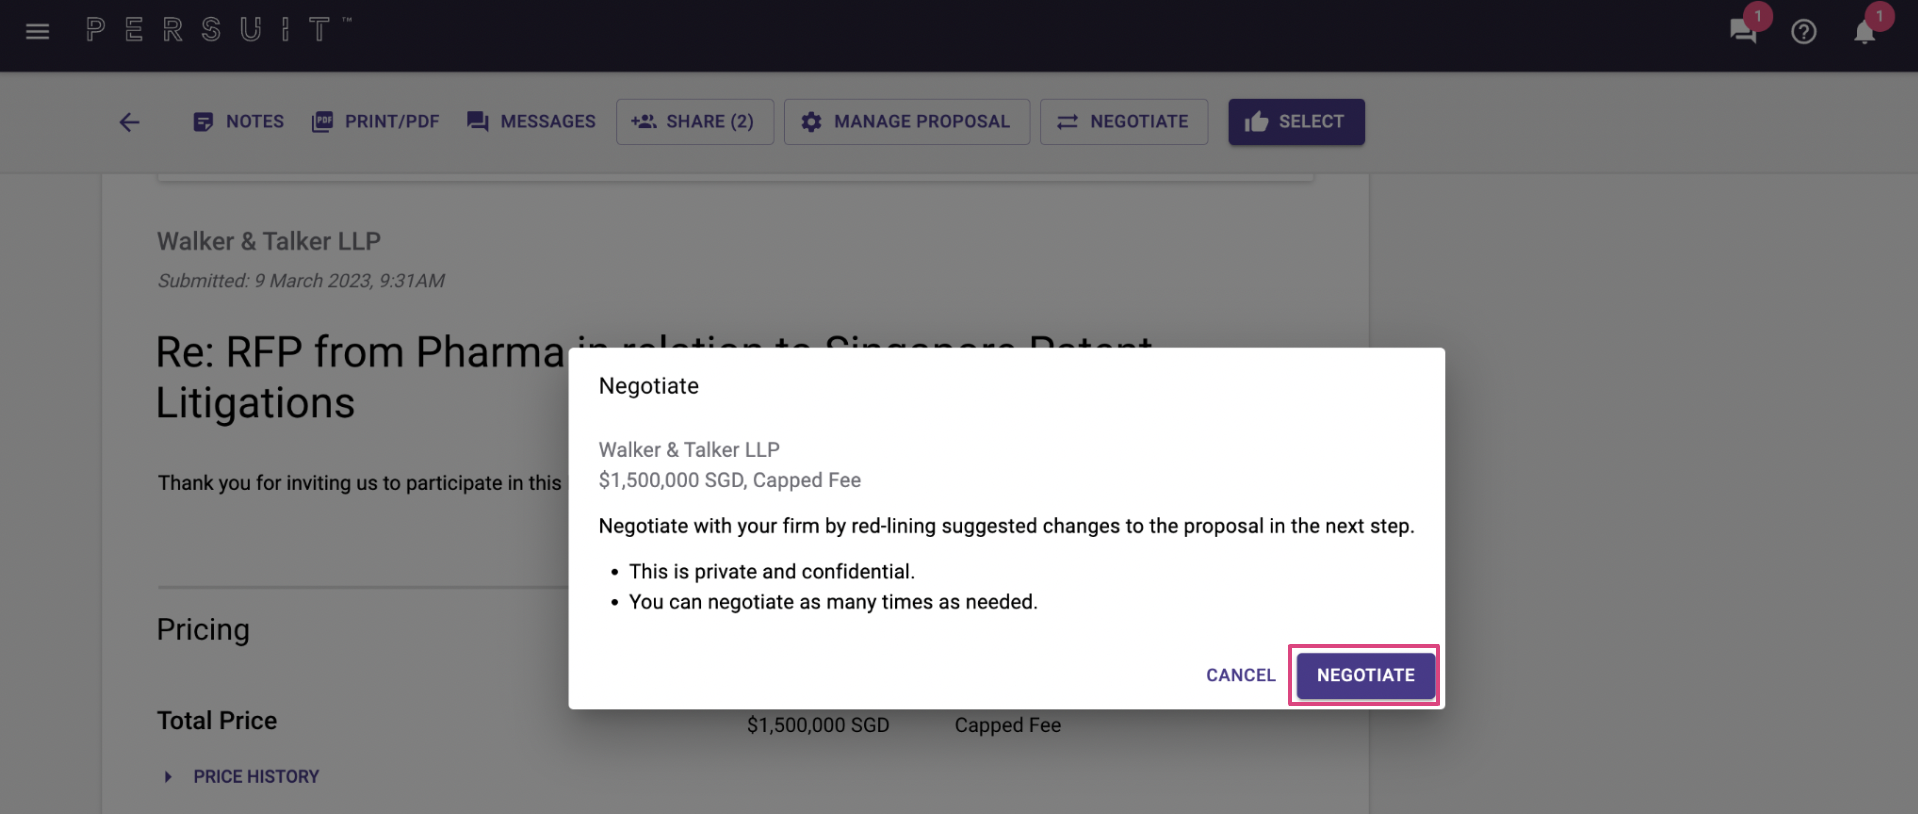Click the Persuit logo
Image resolution: width=1918 pixels, height=814 pixels.
[x=218, y=30]
